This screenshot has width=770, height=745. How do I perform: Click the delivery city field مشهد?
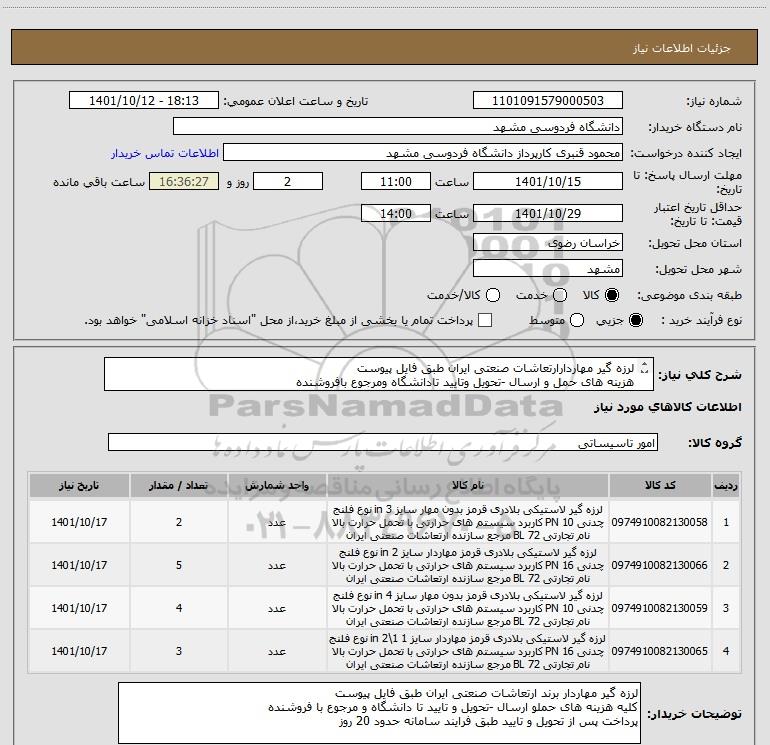click(548, 269)
